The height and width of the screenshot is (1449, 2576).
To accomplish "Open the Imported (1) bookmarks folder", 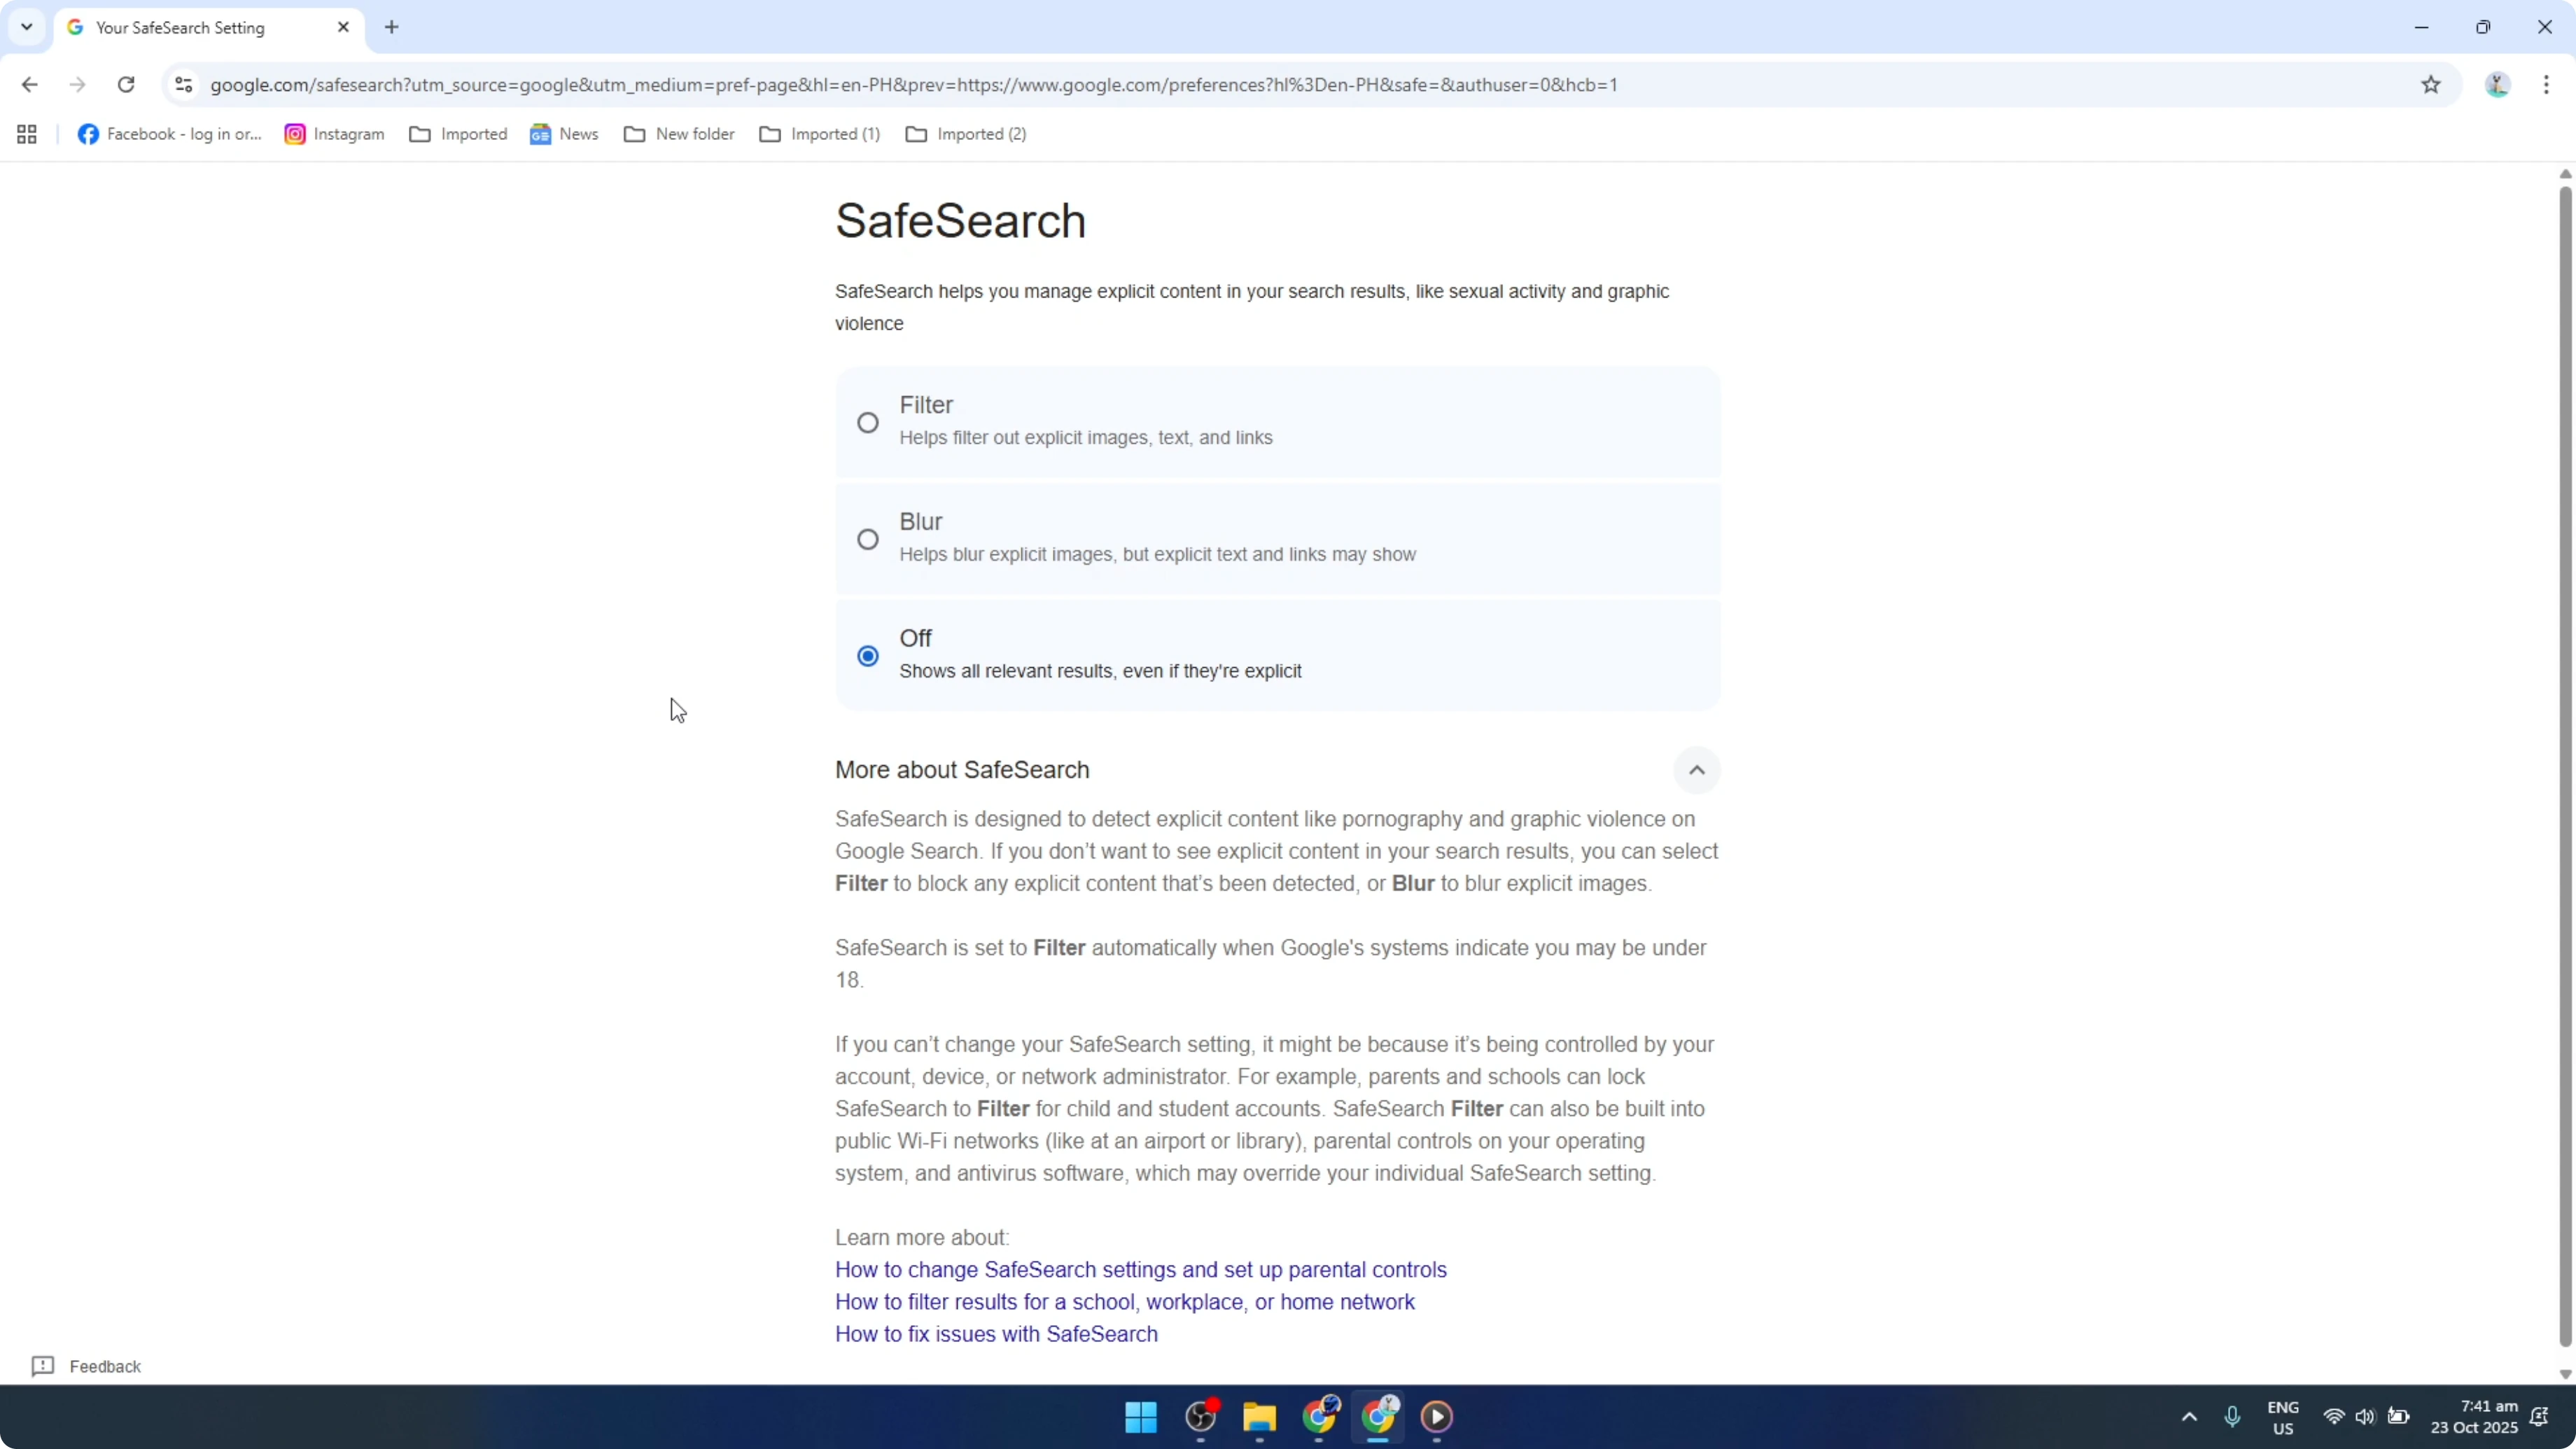I will click(x=819, y=133).
